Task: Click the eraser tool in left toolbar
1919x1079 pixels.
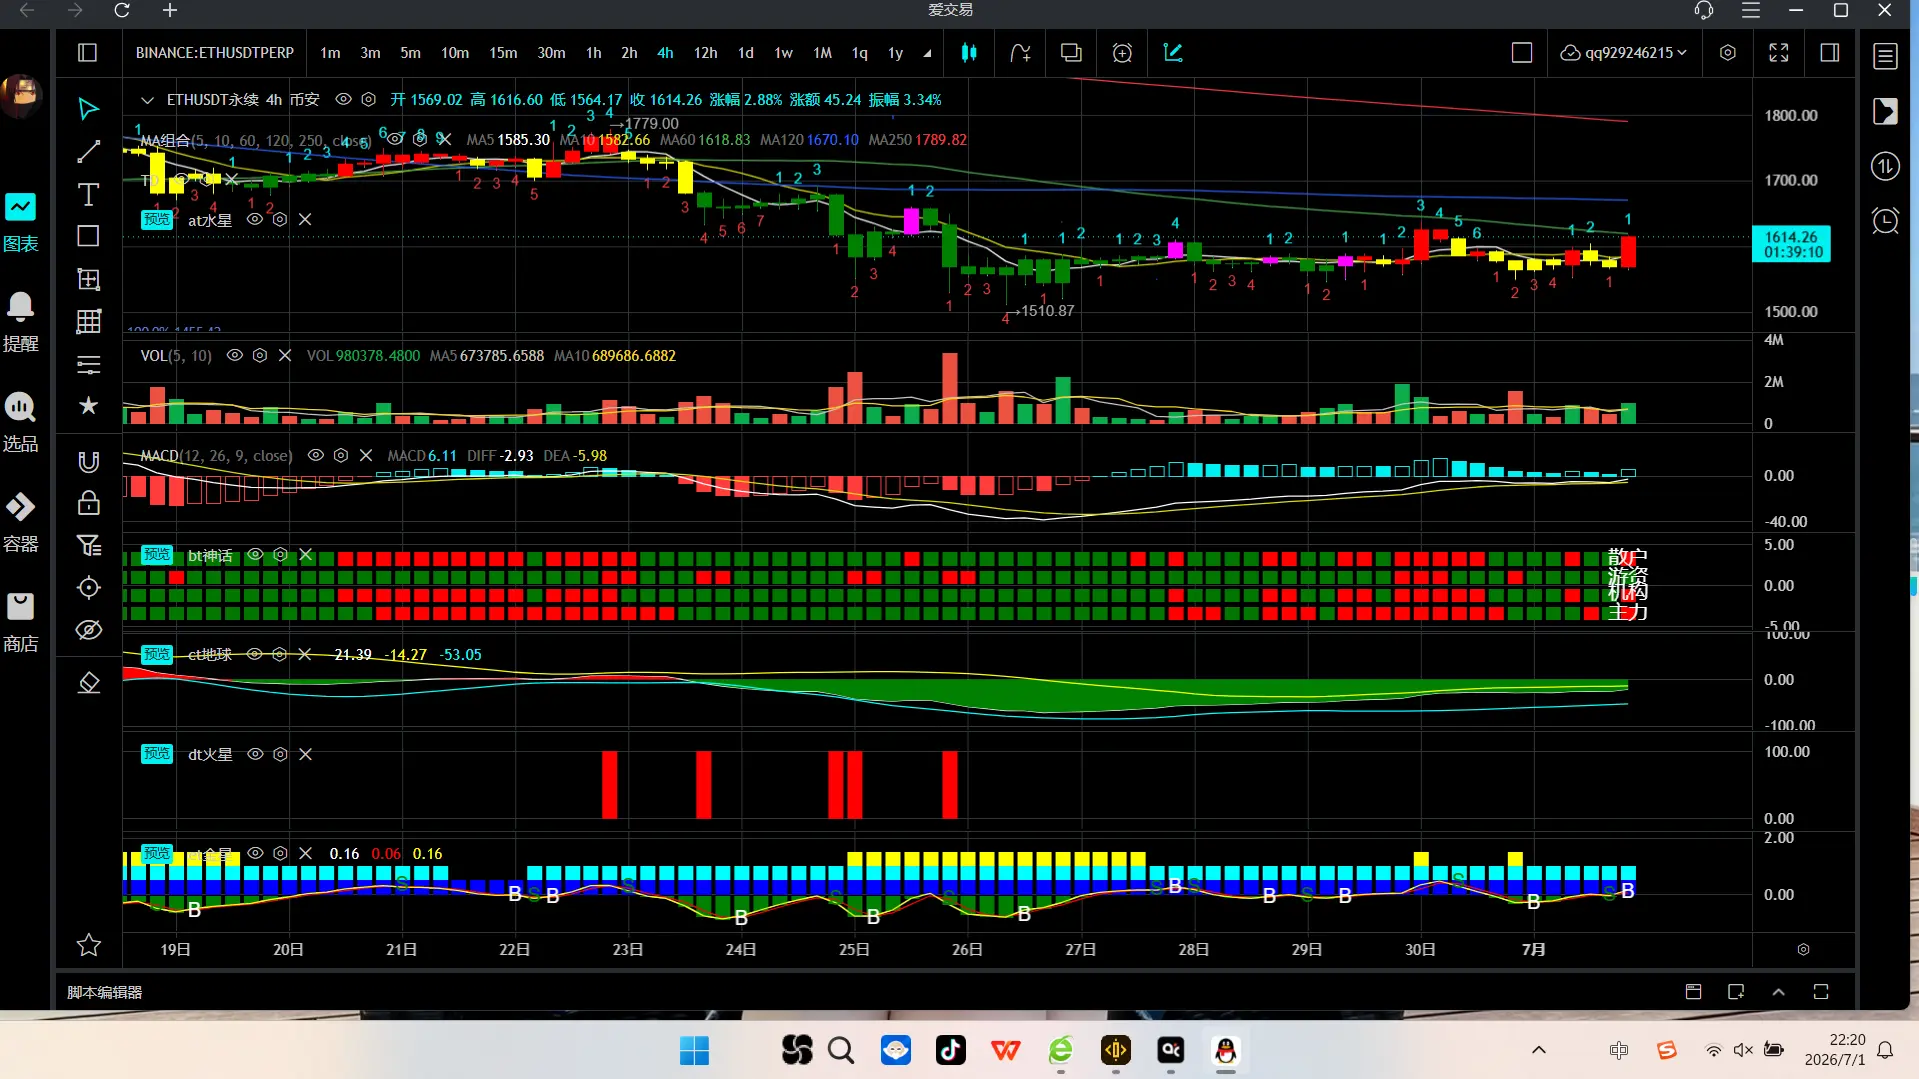Action: pos(88,683)
